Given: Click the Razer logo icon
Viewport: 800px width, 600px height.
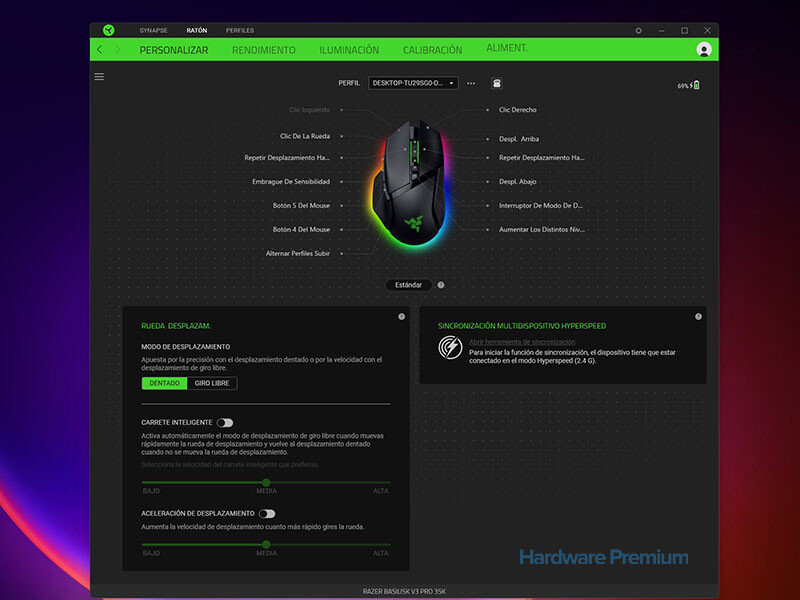Looking at the screenshot, I should click(109, 30).
